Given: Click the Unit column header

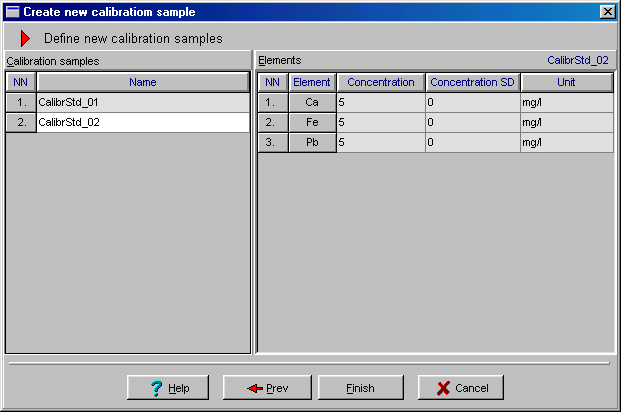Looking at the screenshot, I should coord(567,82).
